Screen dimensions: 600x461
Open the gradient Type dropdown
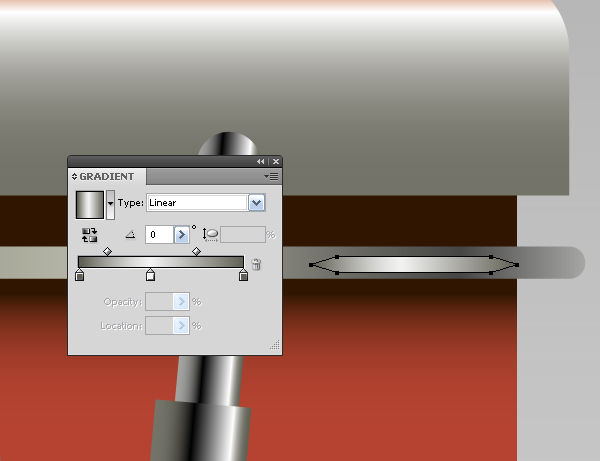[256, 203]
